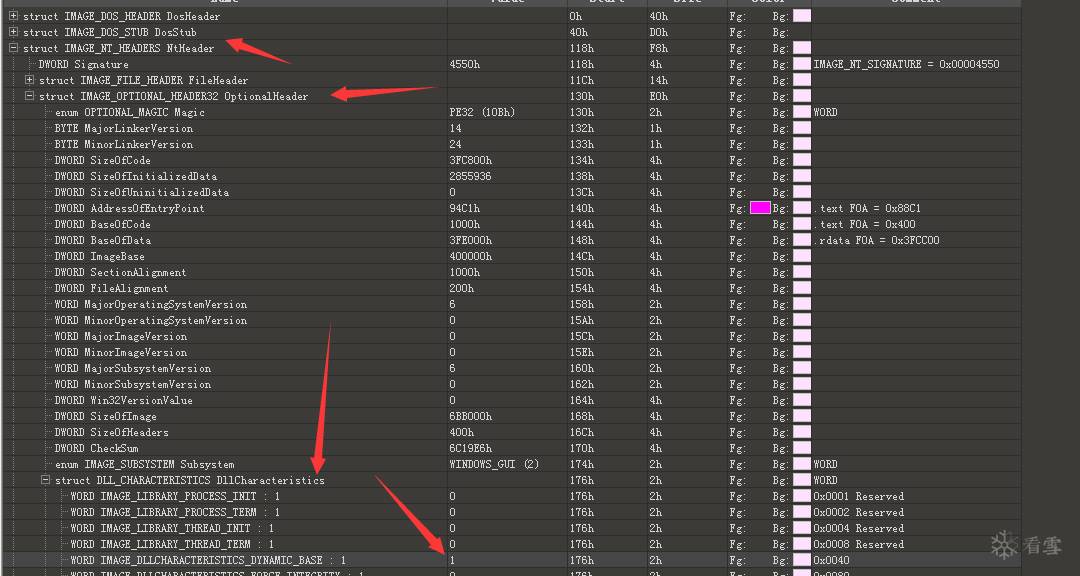Expand struct IMAGE_DOS_HEADER DosHeader node

tap(13, 16)
